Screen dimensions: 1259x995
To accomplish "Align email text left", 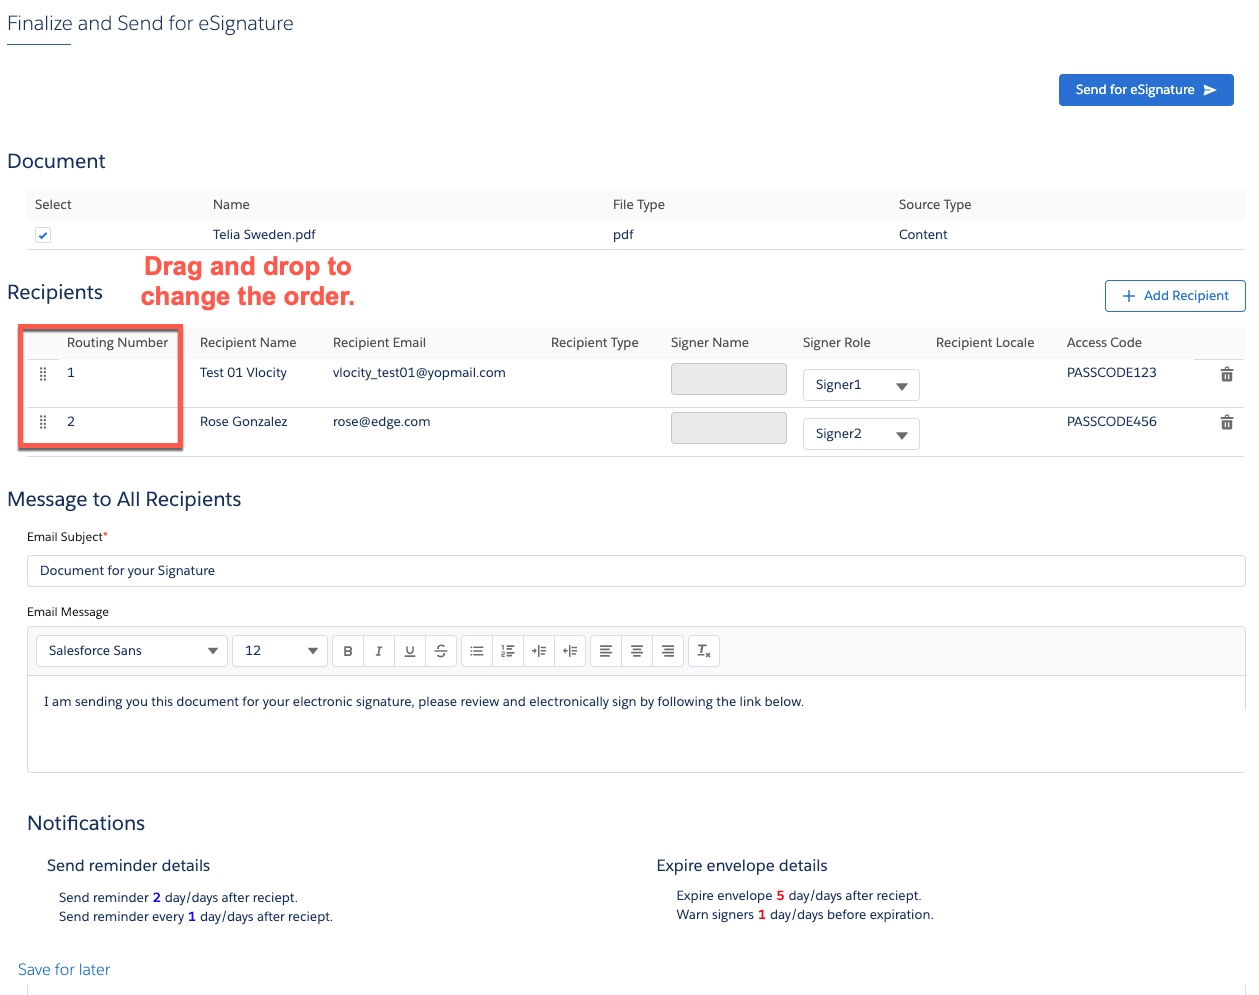I will click(x=606, y=651).
